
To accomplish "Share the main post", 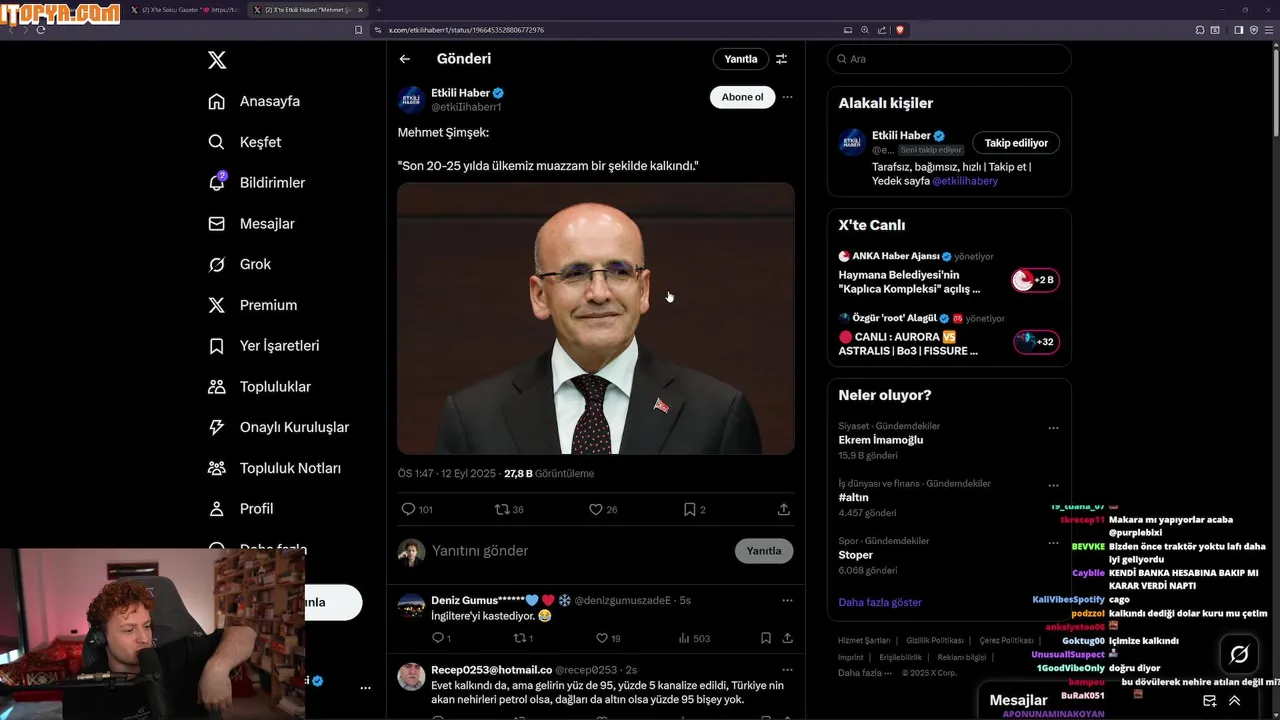I will pos(784,509).
